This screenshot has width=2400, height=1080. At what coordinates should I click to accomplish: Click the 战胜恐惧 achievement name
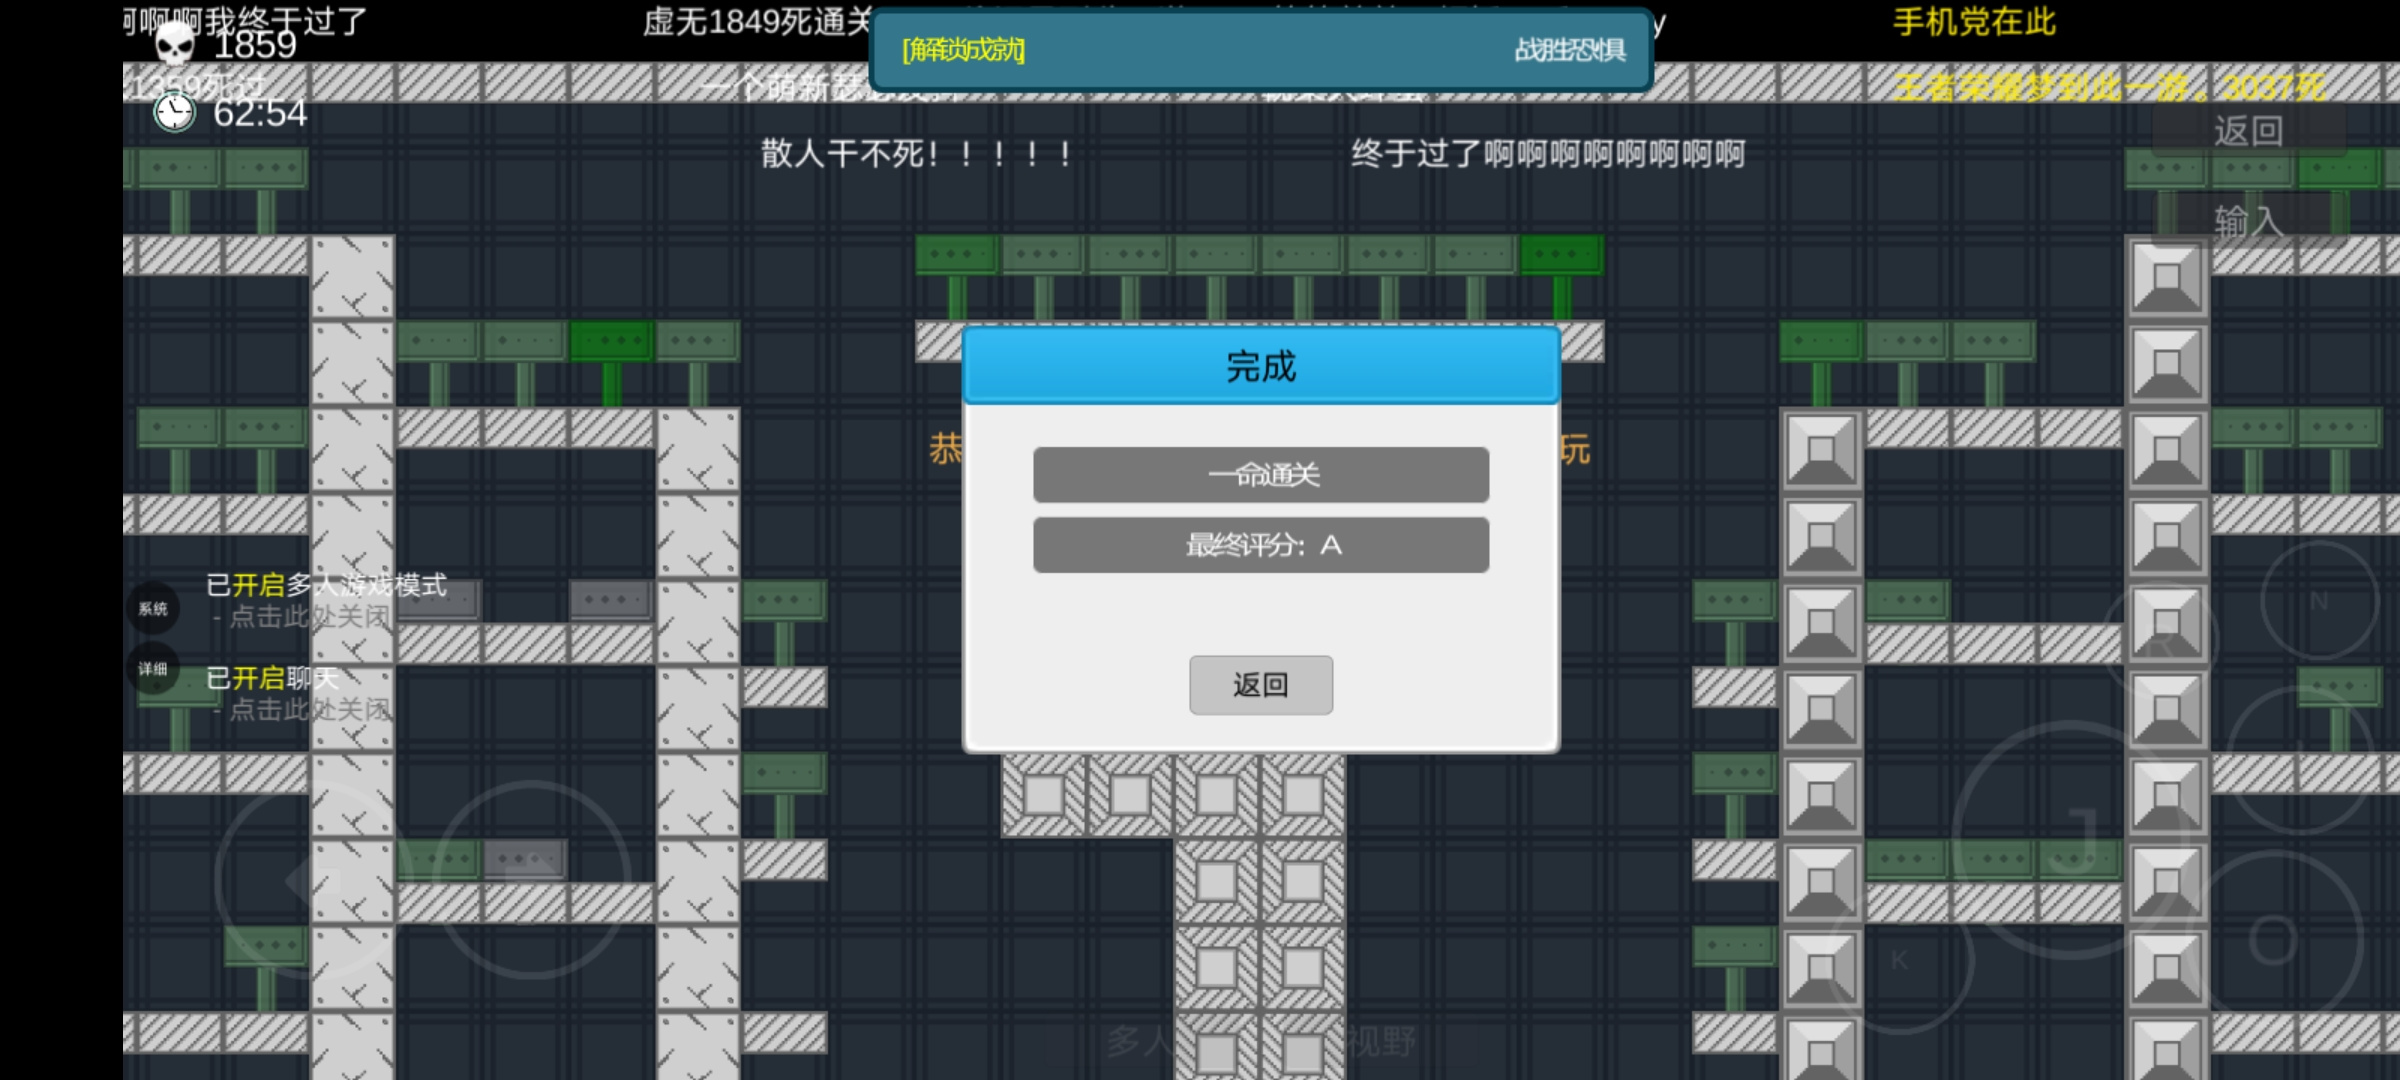1570,50
